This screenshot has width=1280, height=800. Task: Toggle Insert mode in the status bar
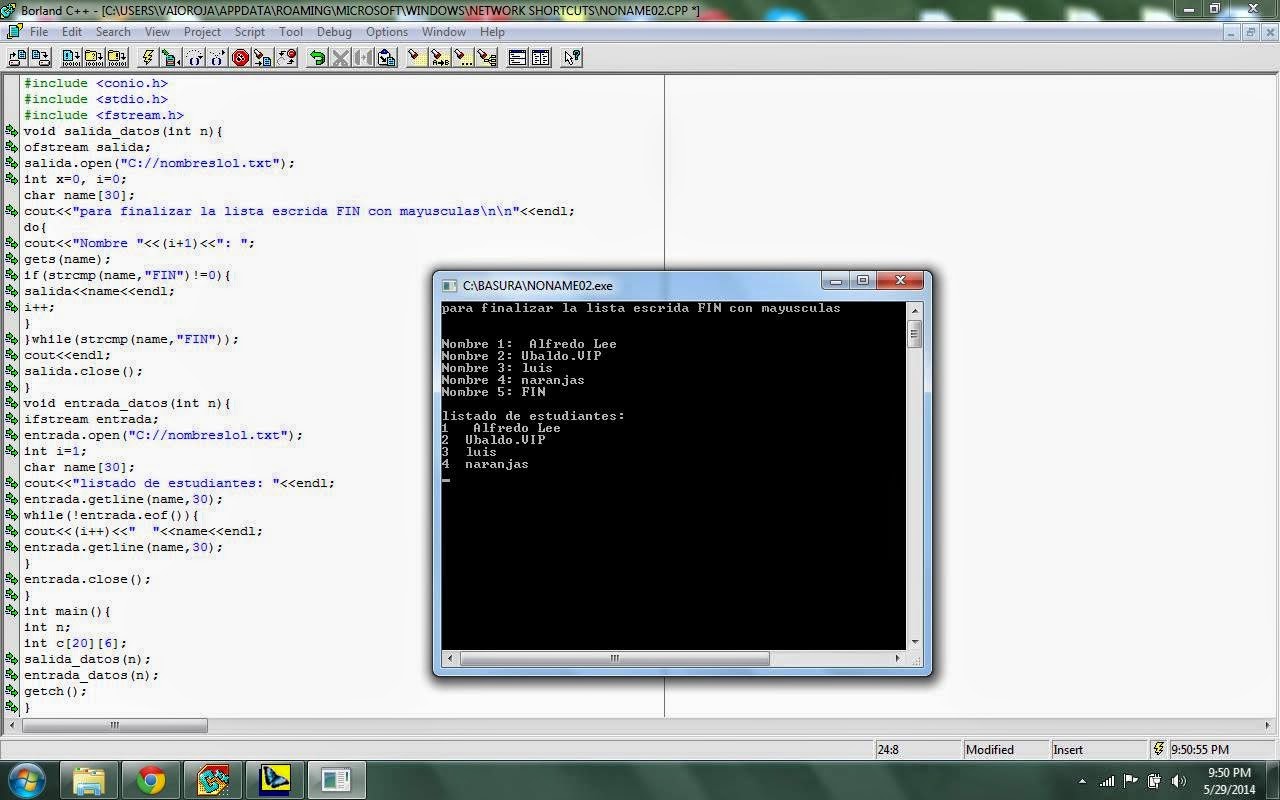click(x=1068, y=749)
